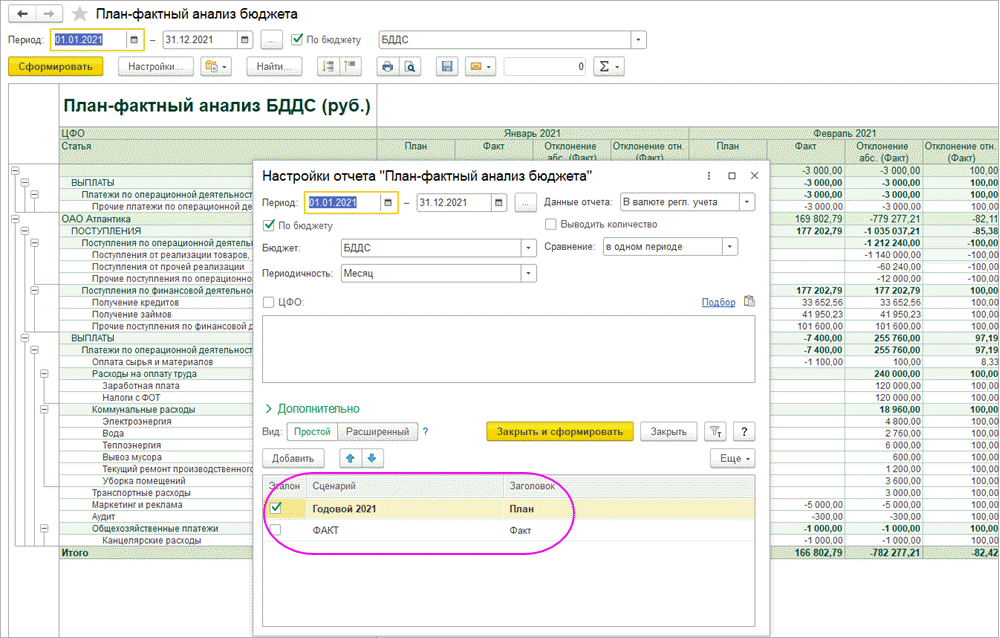The width and height of the screenshot is (1000, 638).
Task: Click the main Сформировать button
Action: [56, 67]
